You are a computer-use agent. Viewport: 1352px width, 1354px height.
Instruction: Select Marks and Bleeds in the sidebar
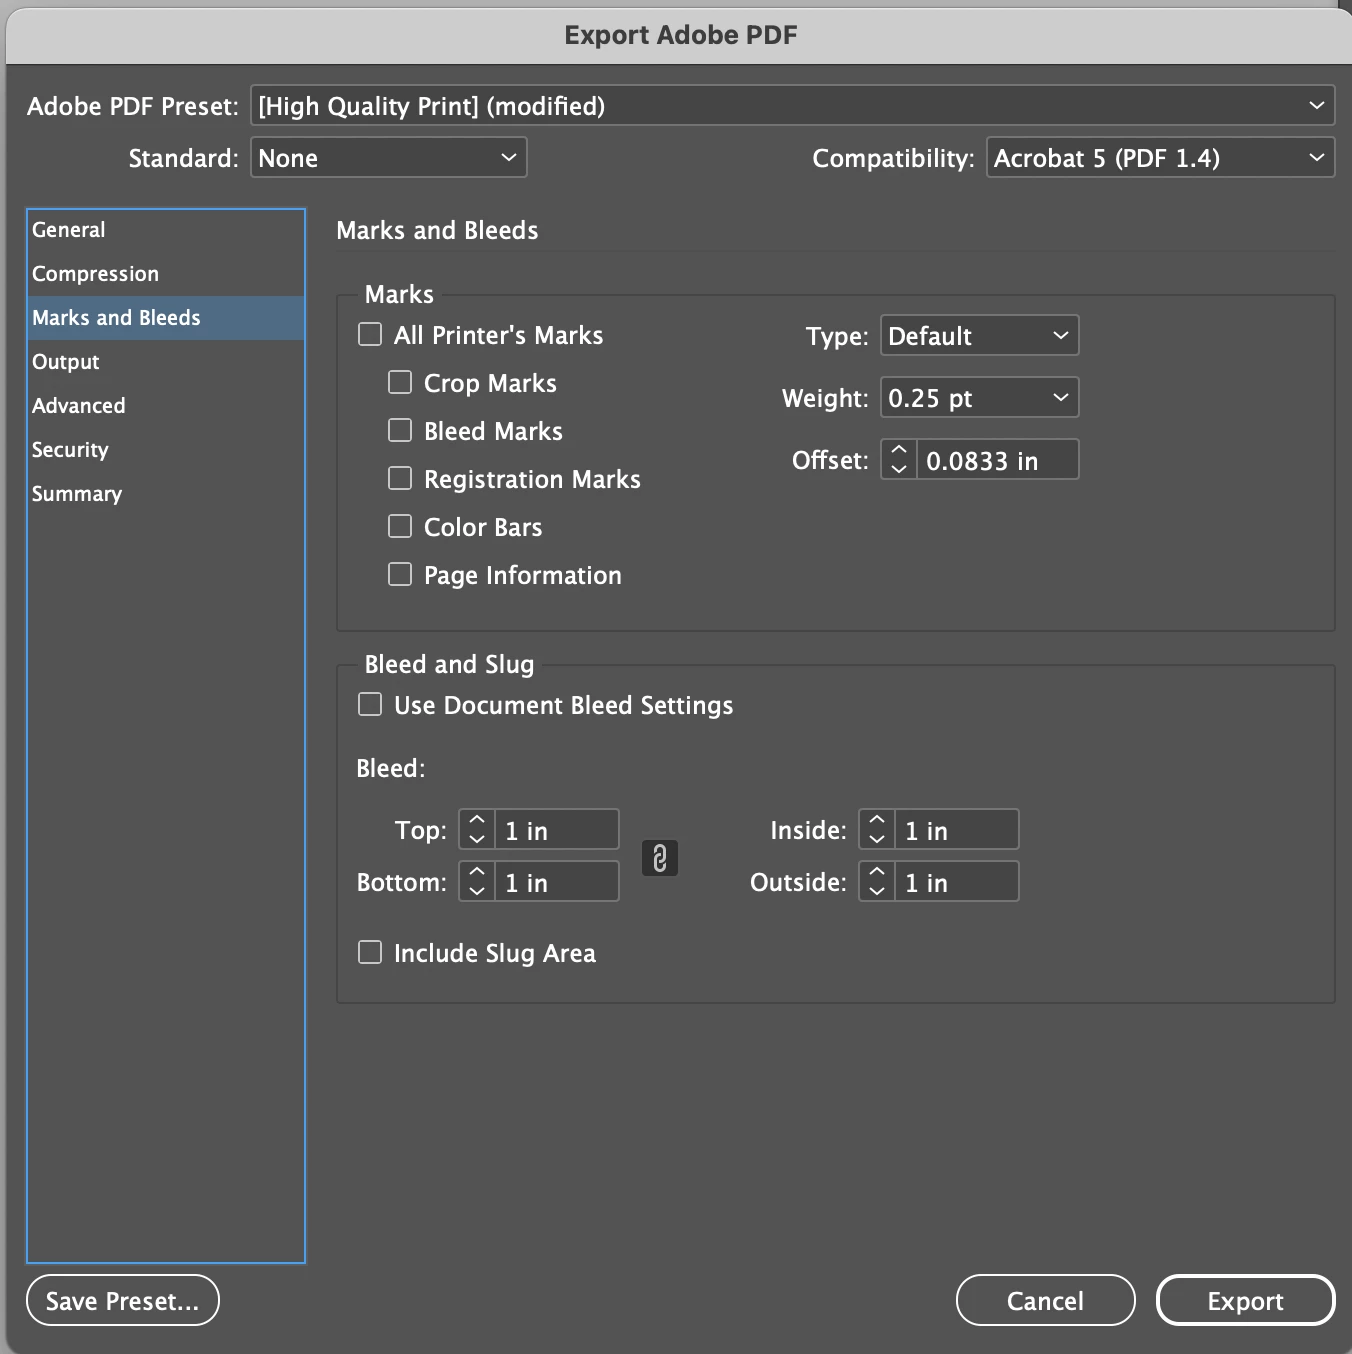click(166, 318)
